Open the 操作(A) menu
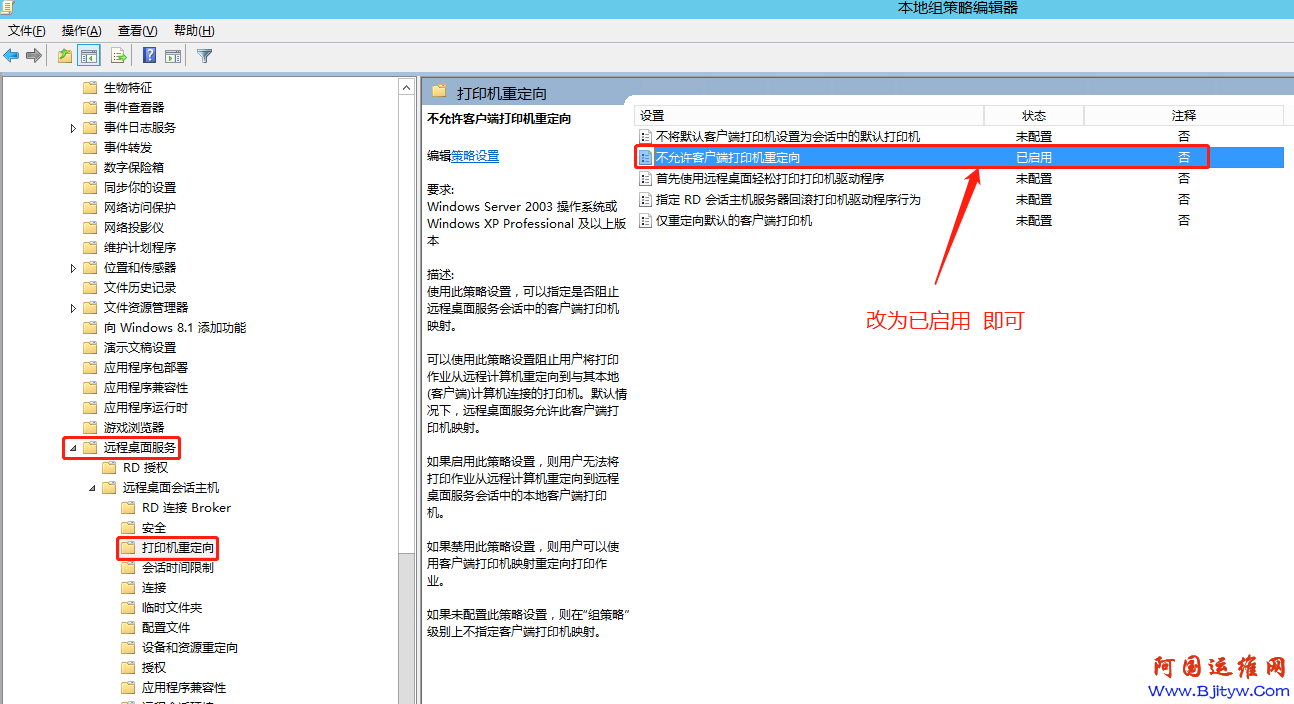 [x=81, y=31]
